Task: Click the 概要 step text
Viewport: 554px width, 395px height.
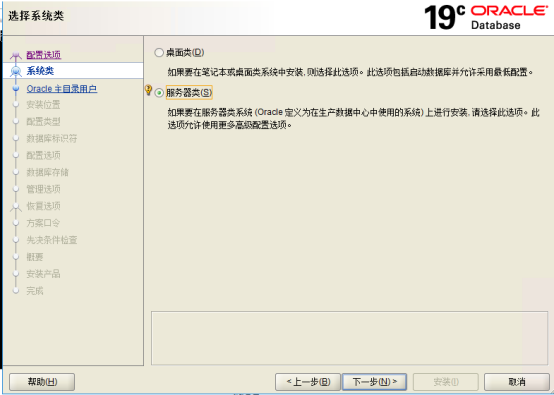Action: pos(35,257)
